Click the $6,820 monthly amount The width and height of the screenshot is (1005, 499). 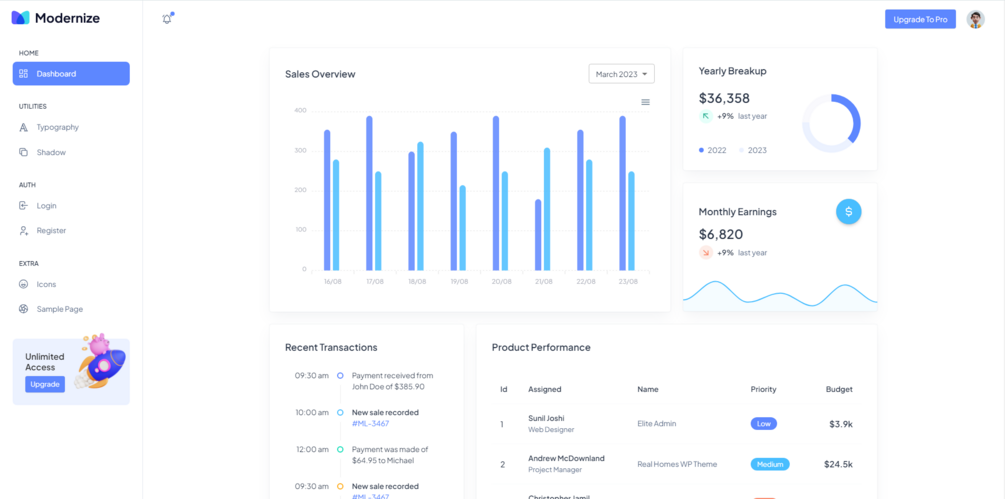pos(721,234)
